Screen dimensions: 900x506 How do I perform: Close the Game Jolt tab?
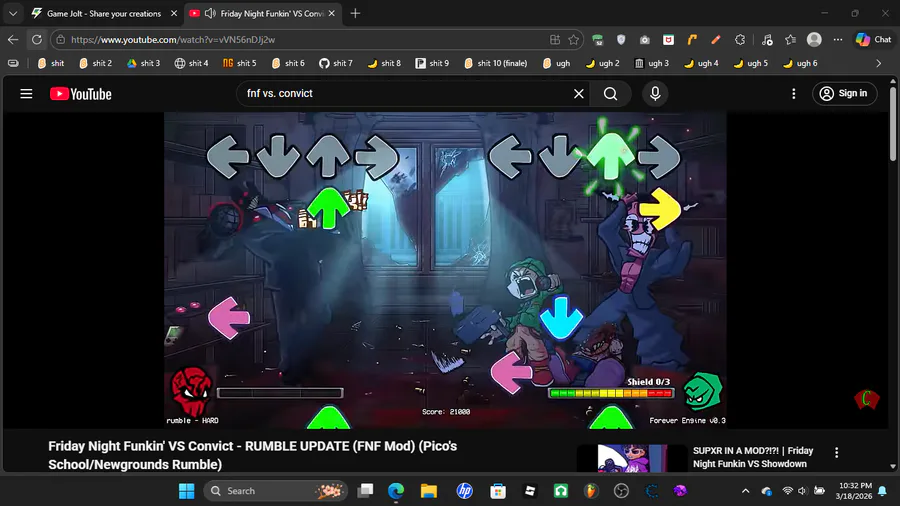[174, 13]
